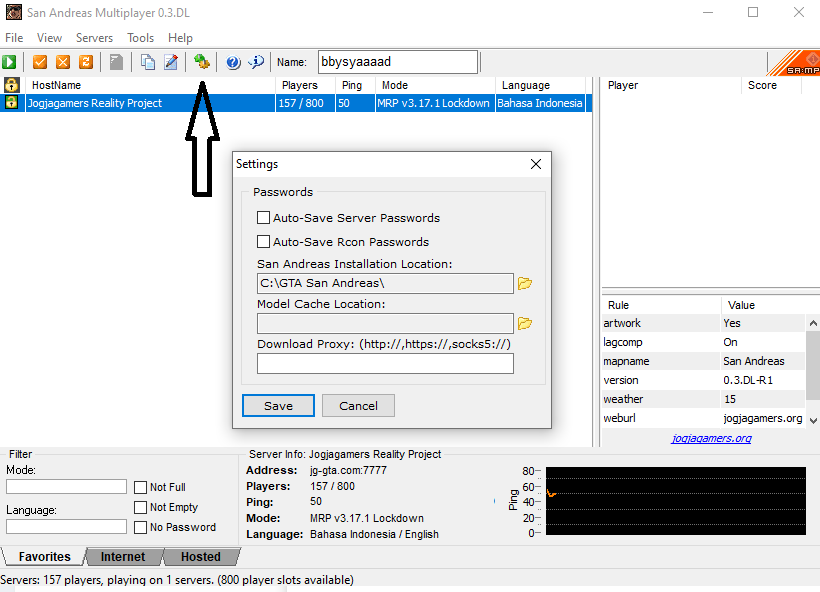
Task: Click the SA:MP logo in the toolbar
Action: [795, 63]
